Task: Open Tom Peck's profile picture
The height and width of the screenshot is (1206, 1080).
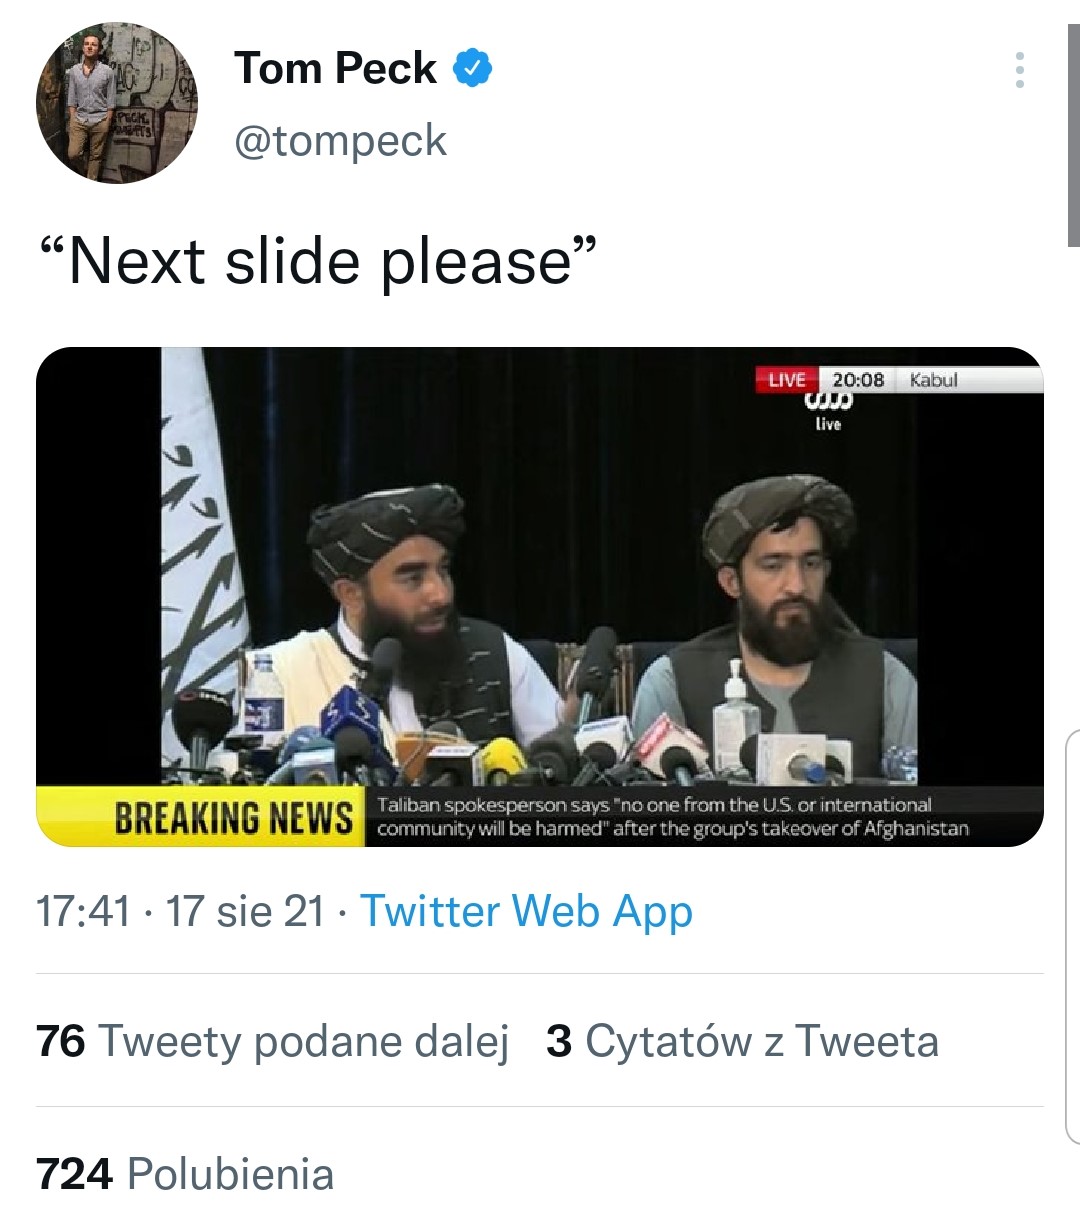Action: point(117,103)
